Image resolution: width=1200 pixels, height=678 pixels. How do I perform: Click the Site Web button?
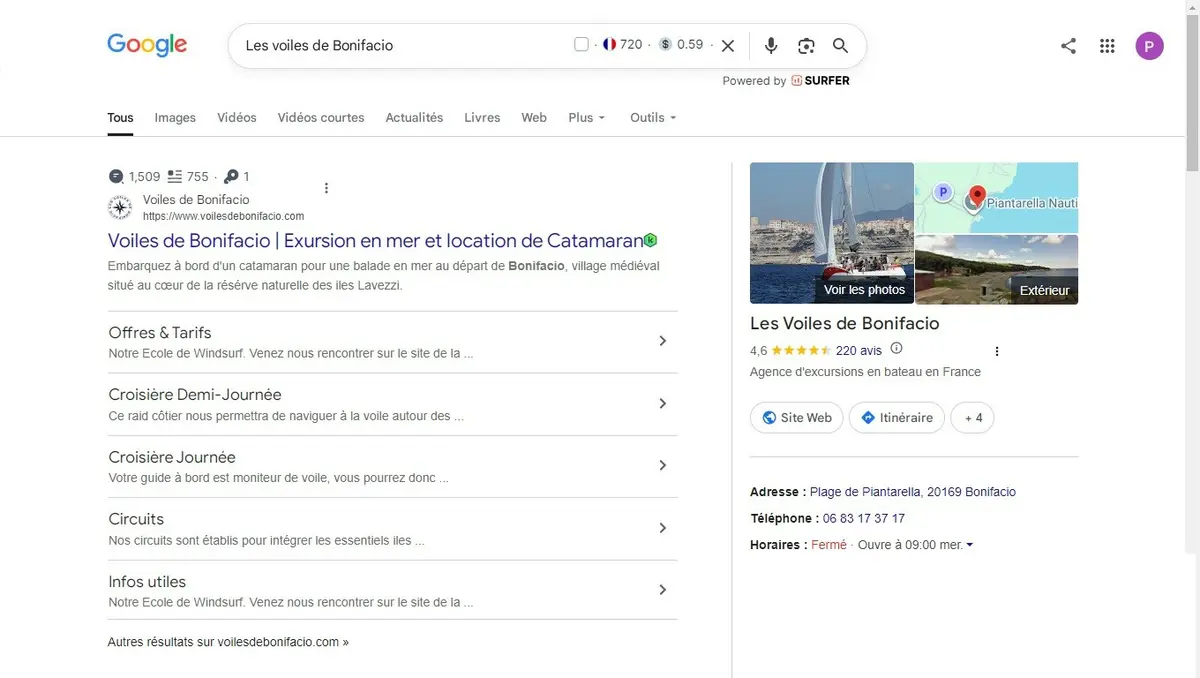click(797, 418)
